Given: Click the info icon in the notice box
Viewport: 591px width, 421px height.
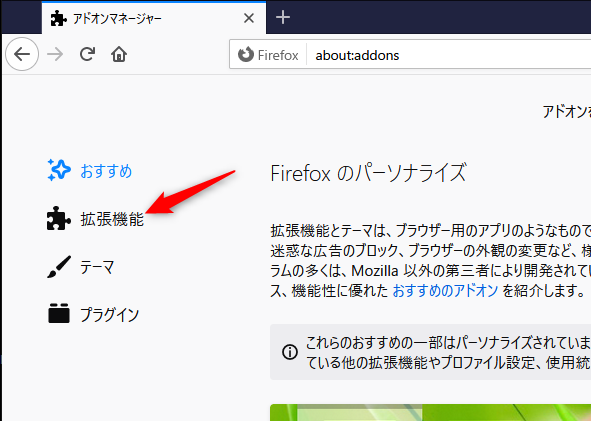Looking at the screenshot, I should click(x=290, y=352).
